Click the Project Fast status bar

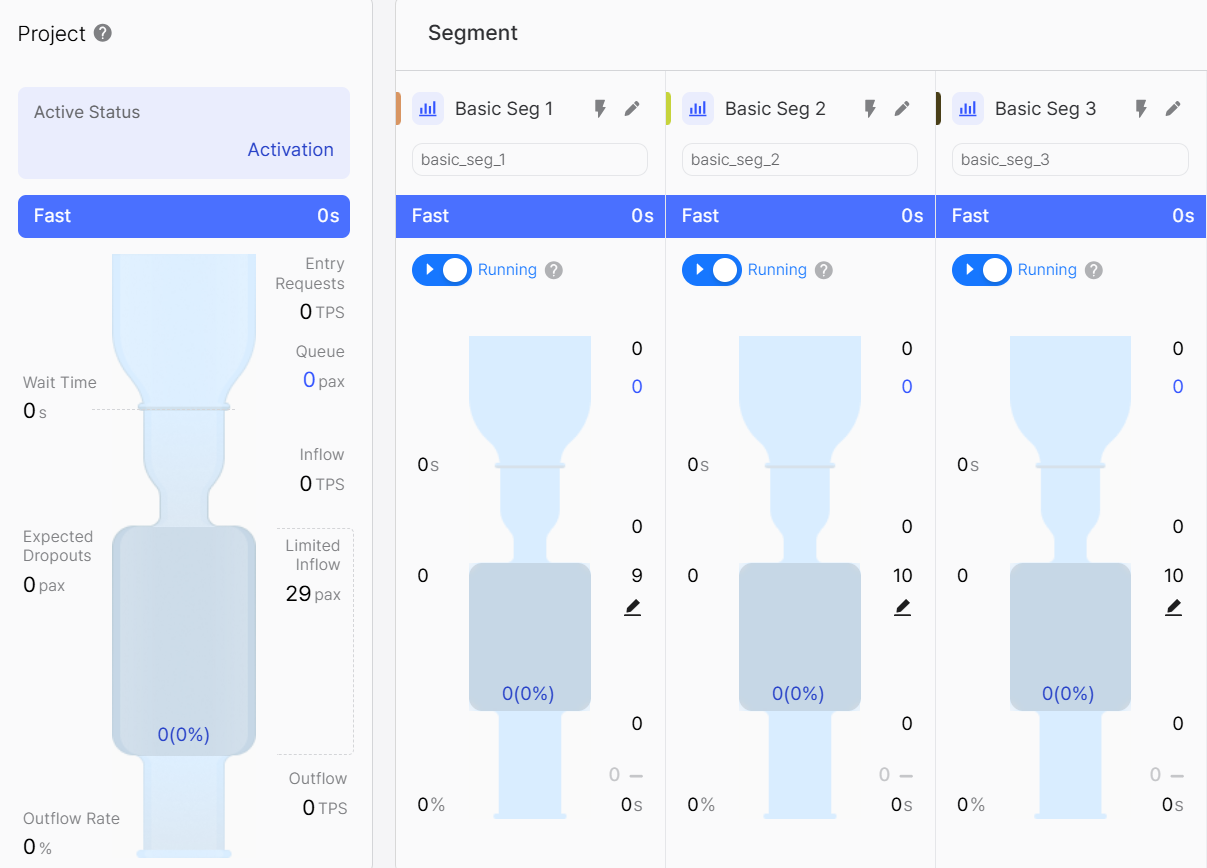click(184, 216)
